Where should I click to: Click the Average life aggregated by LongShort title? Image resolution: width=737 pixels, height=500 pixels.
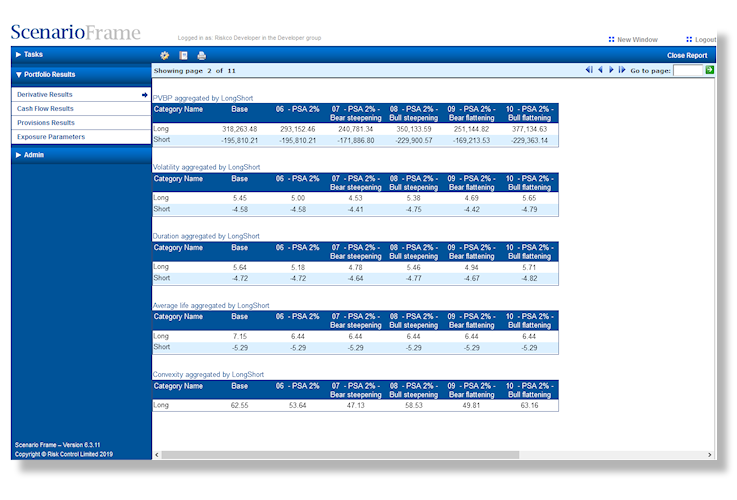pyautogui.click(x=211, y=305)
